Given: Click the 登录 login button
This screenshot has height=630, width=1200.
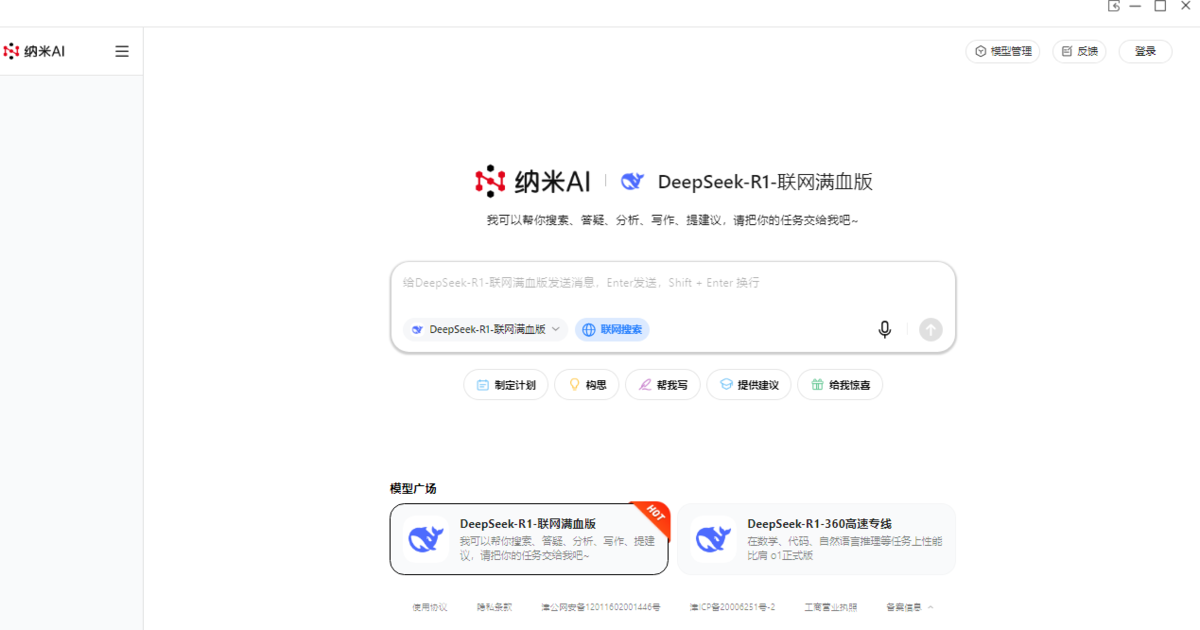Looking at the screenshot, I should pyautogui.click(x=1145, y=51).
